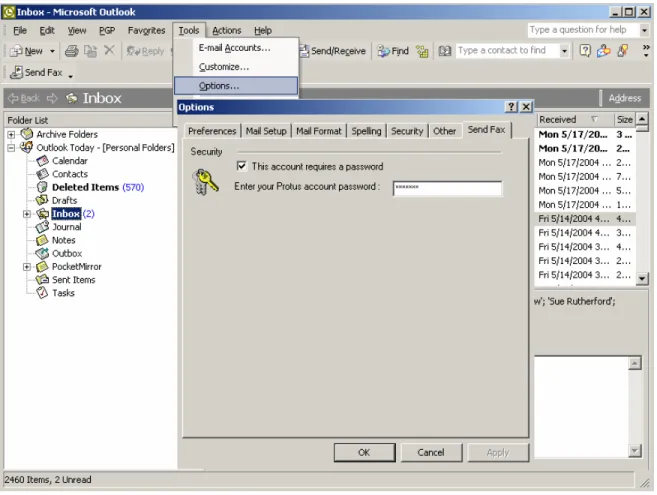The width and height of the screenshot is (657, 495).
Task: Click message list scrollbar down arrow
Action: click(642, 278)
